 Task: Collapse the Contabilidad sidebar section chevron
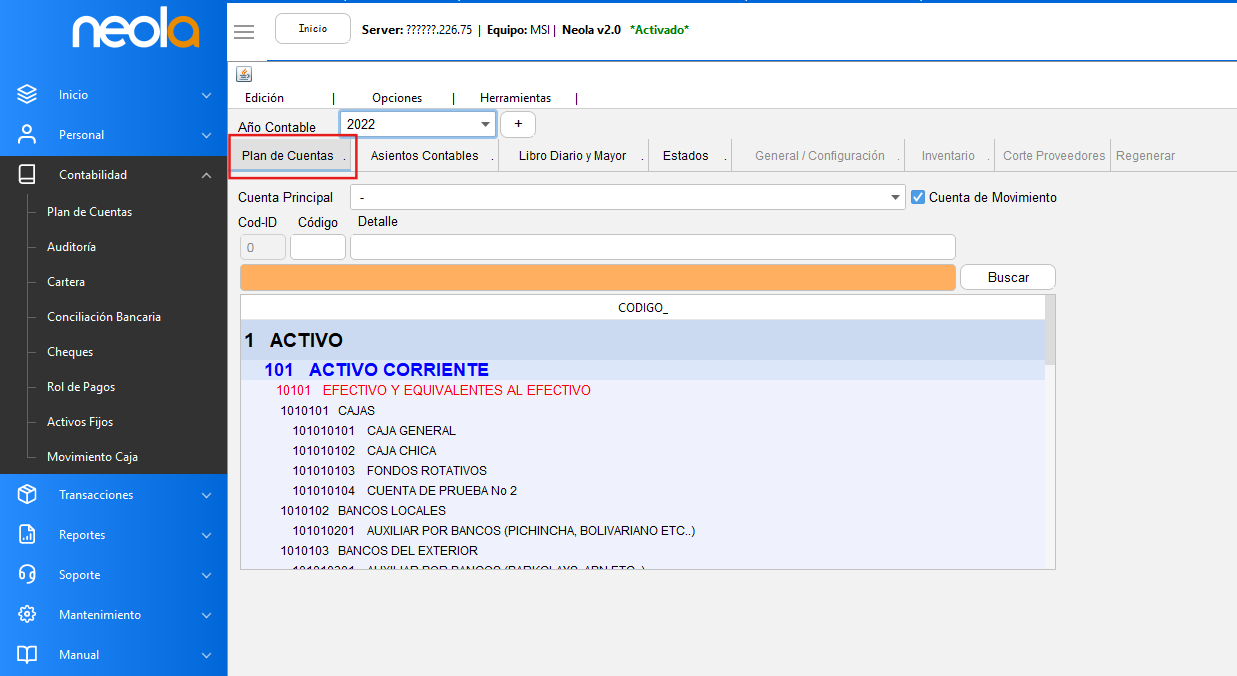click(x=206, y=175)
